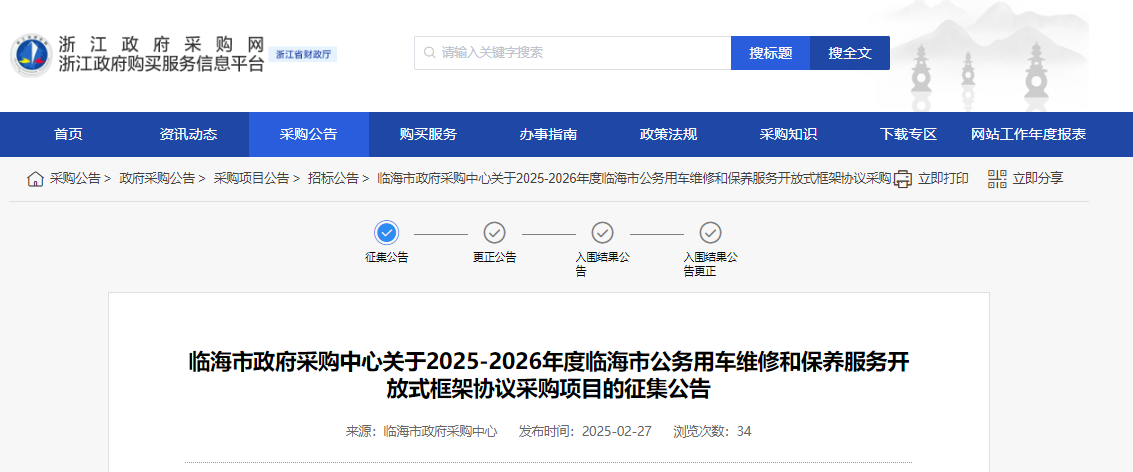The width and height of the screenshot is (1133, 472).
Task: Select the 更正公告 step circle
Action: click(494, 233)
